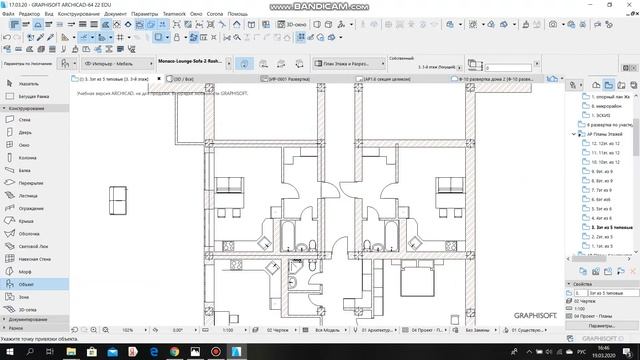Open the Документ menu

[115, 14]
